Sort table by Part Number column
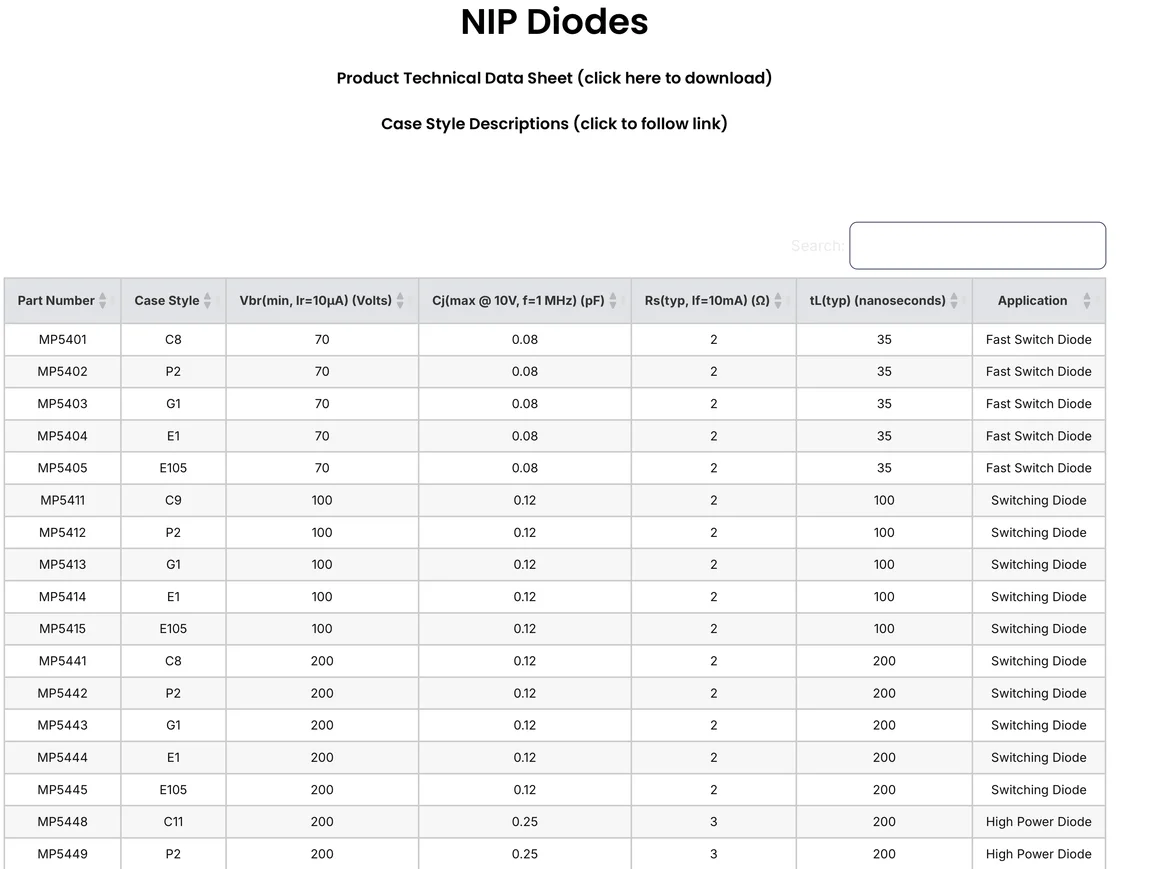The width and height of the screenshot is (1150, 869). click(x=102, y=301)
